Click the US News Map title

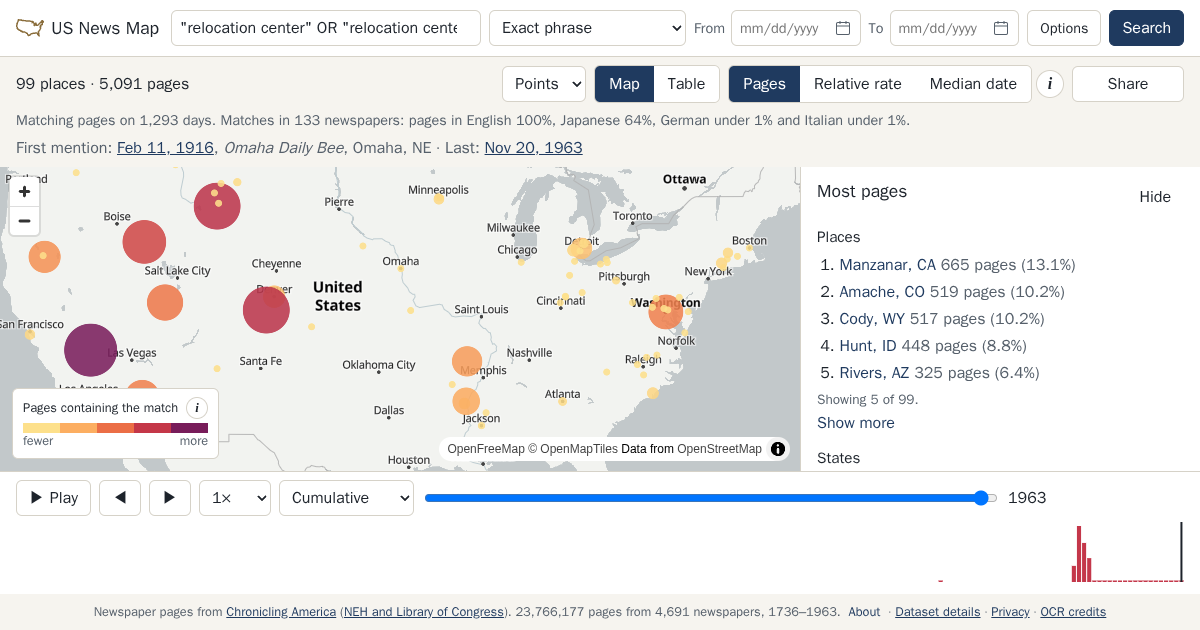[x=105, y=28]
